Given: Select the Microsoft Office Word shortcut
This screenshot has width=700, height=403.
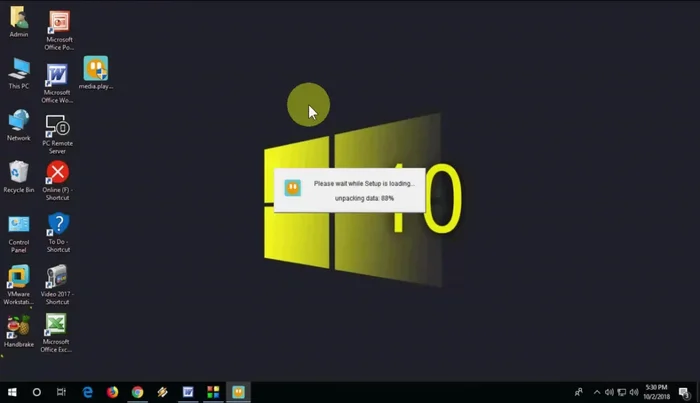Looking at the screenshot, I should tap(57, 83).
